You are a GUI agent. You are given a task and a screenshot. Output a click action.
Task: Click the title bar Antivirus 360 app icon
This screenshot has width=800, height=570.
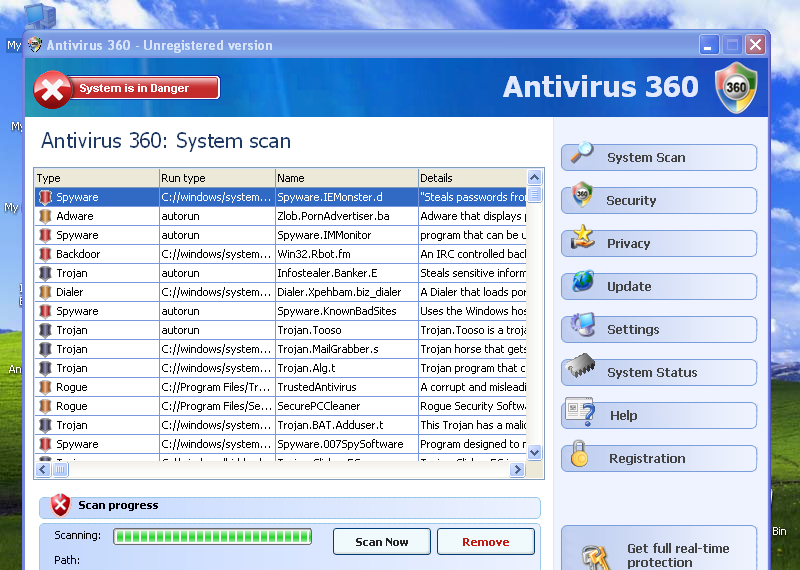pyautogui.click(x=35, y=44)
